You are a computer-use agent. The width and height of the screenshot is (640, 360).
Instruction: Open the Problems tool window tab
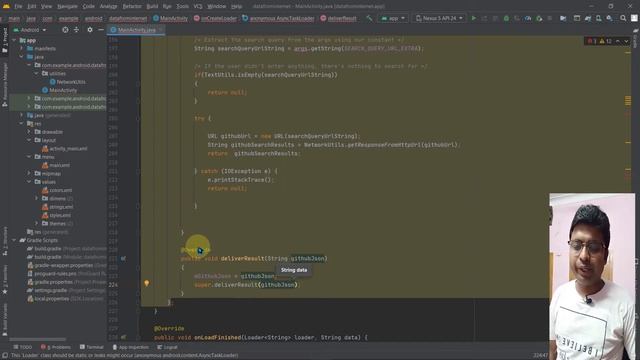pos(56,347)
